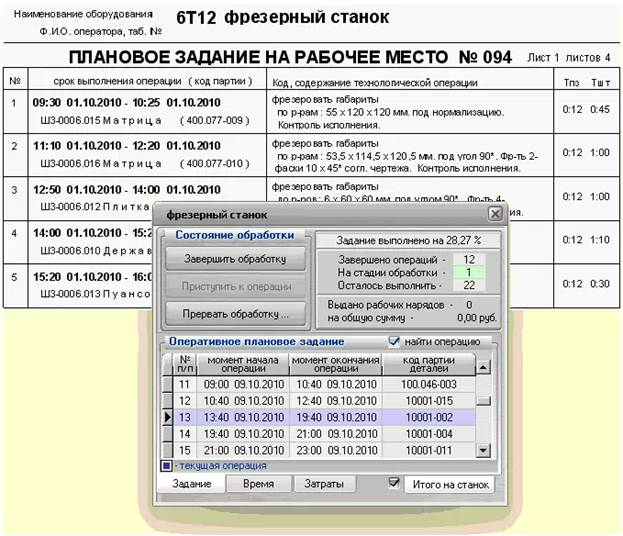Click момент начала операции column header
The image size is (623, 536).
(243, 364)
